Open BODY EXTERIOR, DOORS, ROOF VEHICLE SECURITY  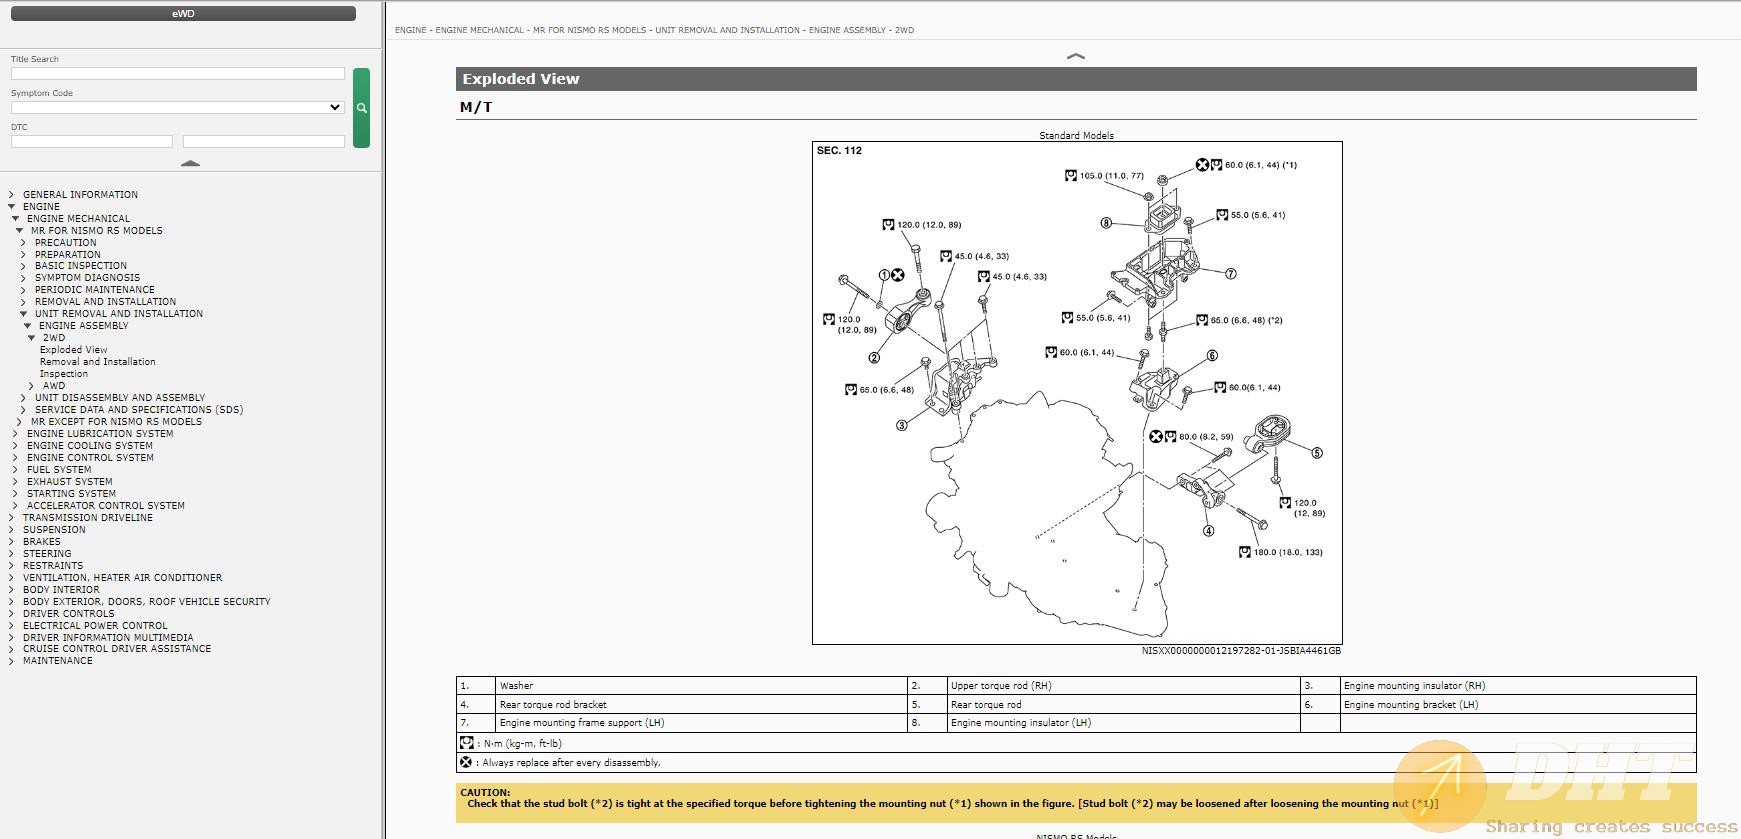[x=147, y=602]
